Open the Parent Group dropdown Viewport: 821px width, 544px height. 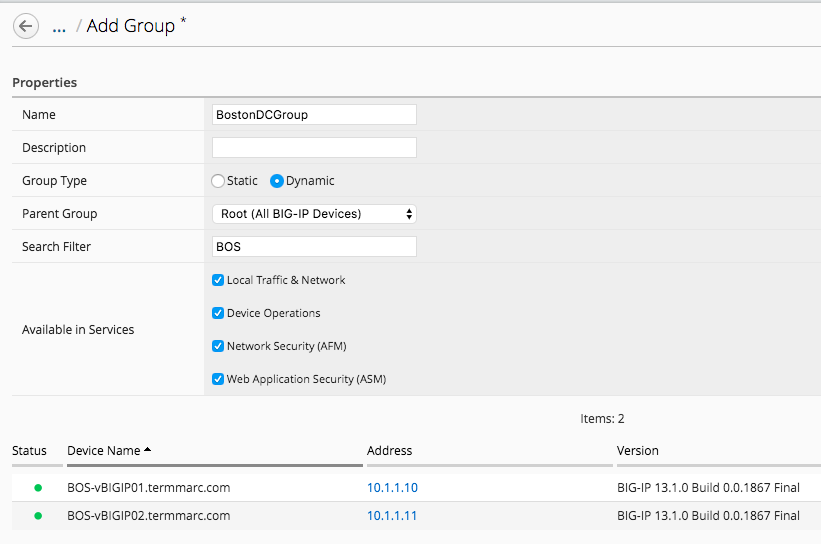click(314, 214)
